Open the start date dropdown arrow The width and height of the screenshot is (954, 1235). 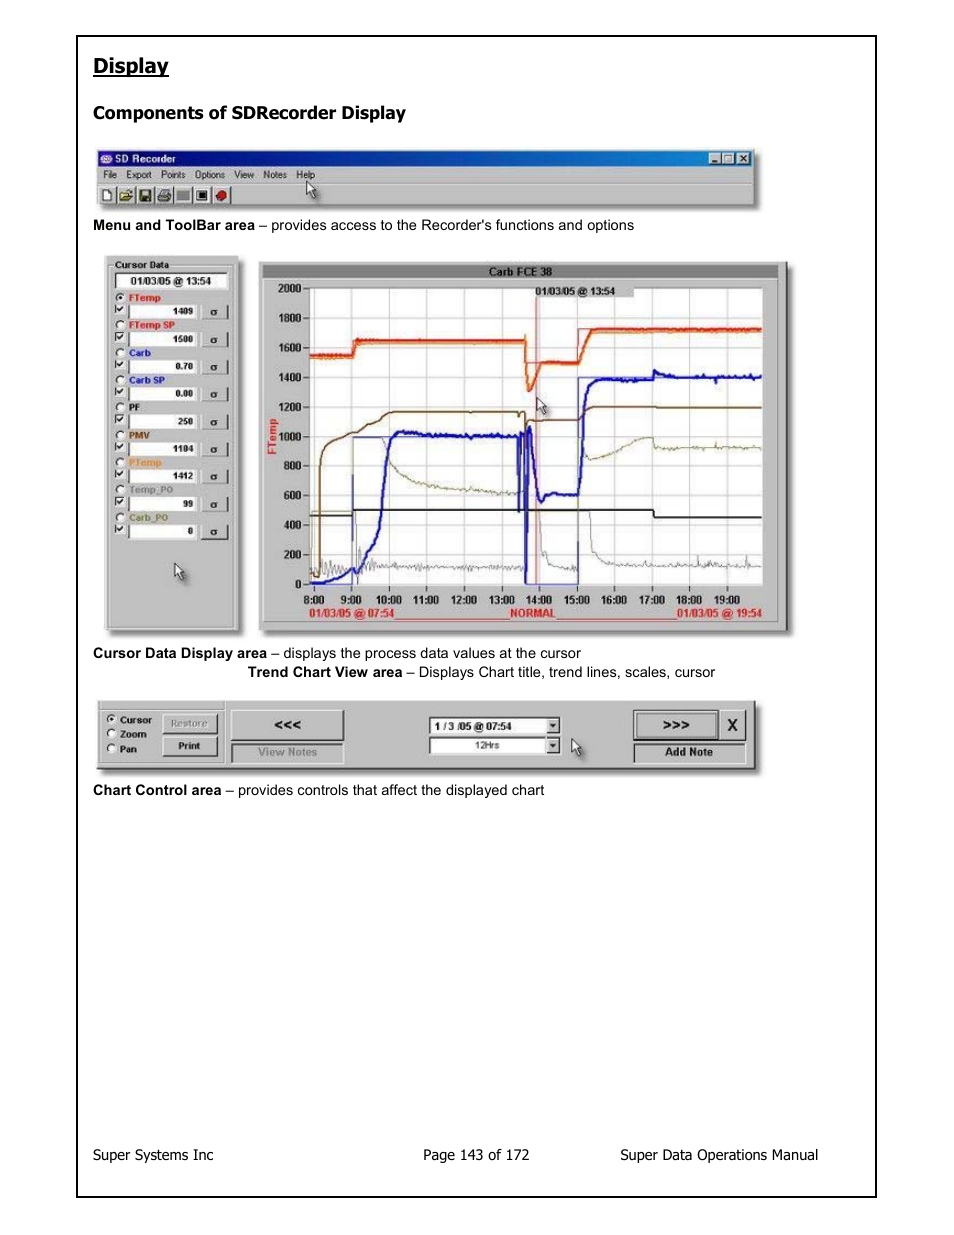(x=553, y=726)
